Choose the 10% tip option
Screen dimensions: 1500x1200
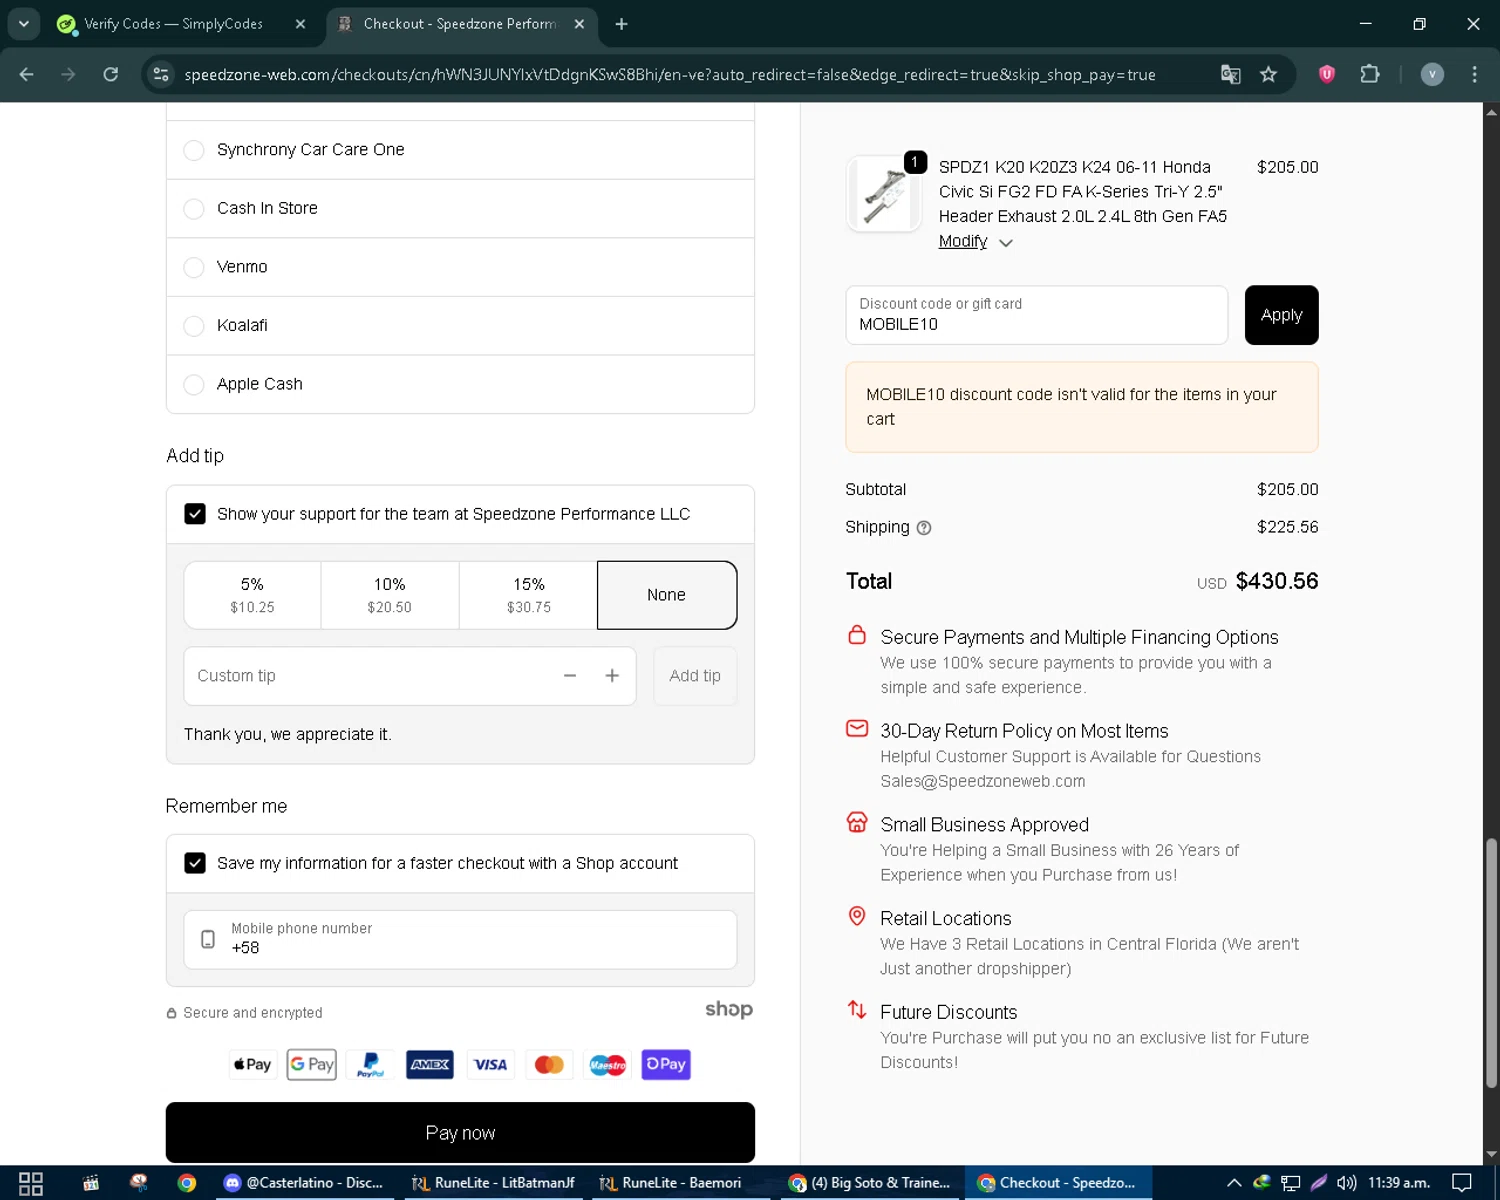click(x=390, y=595)
